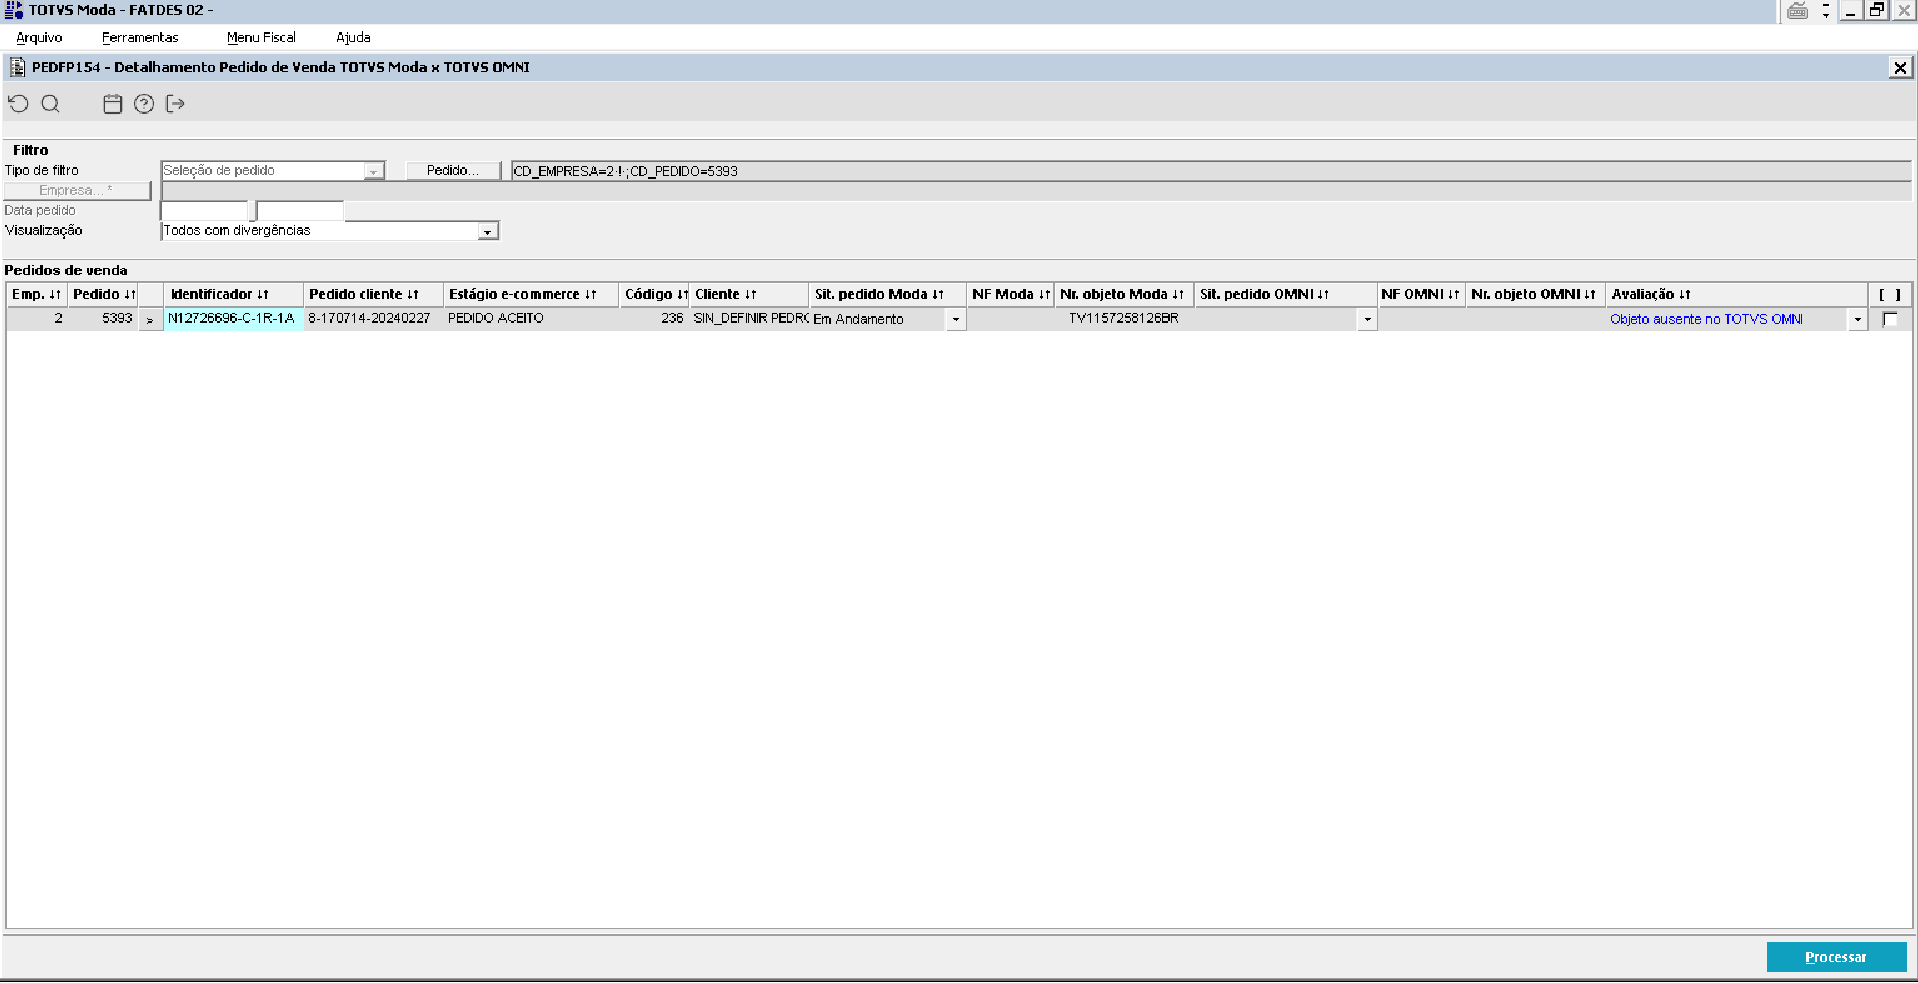This screenshot has height=984, width=1918.
Task: Sort by the Código column header
Action: point(654,294)
